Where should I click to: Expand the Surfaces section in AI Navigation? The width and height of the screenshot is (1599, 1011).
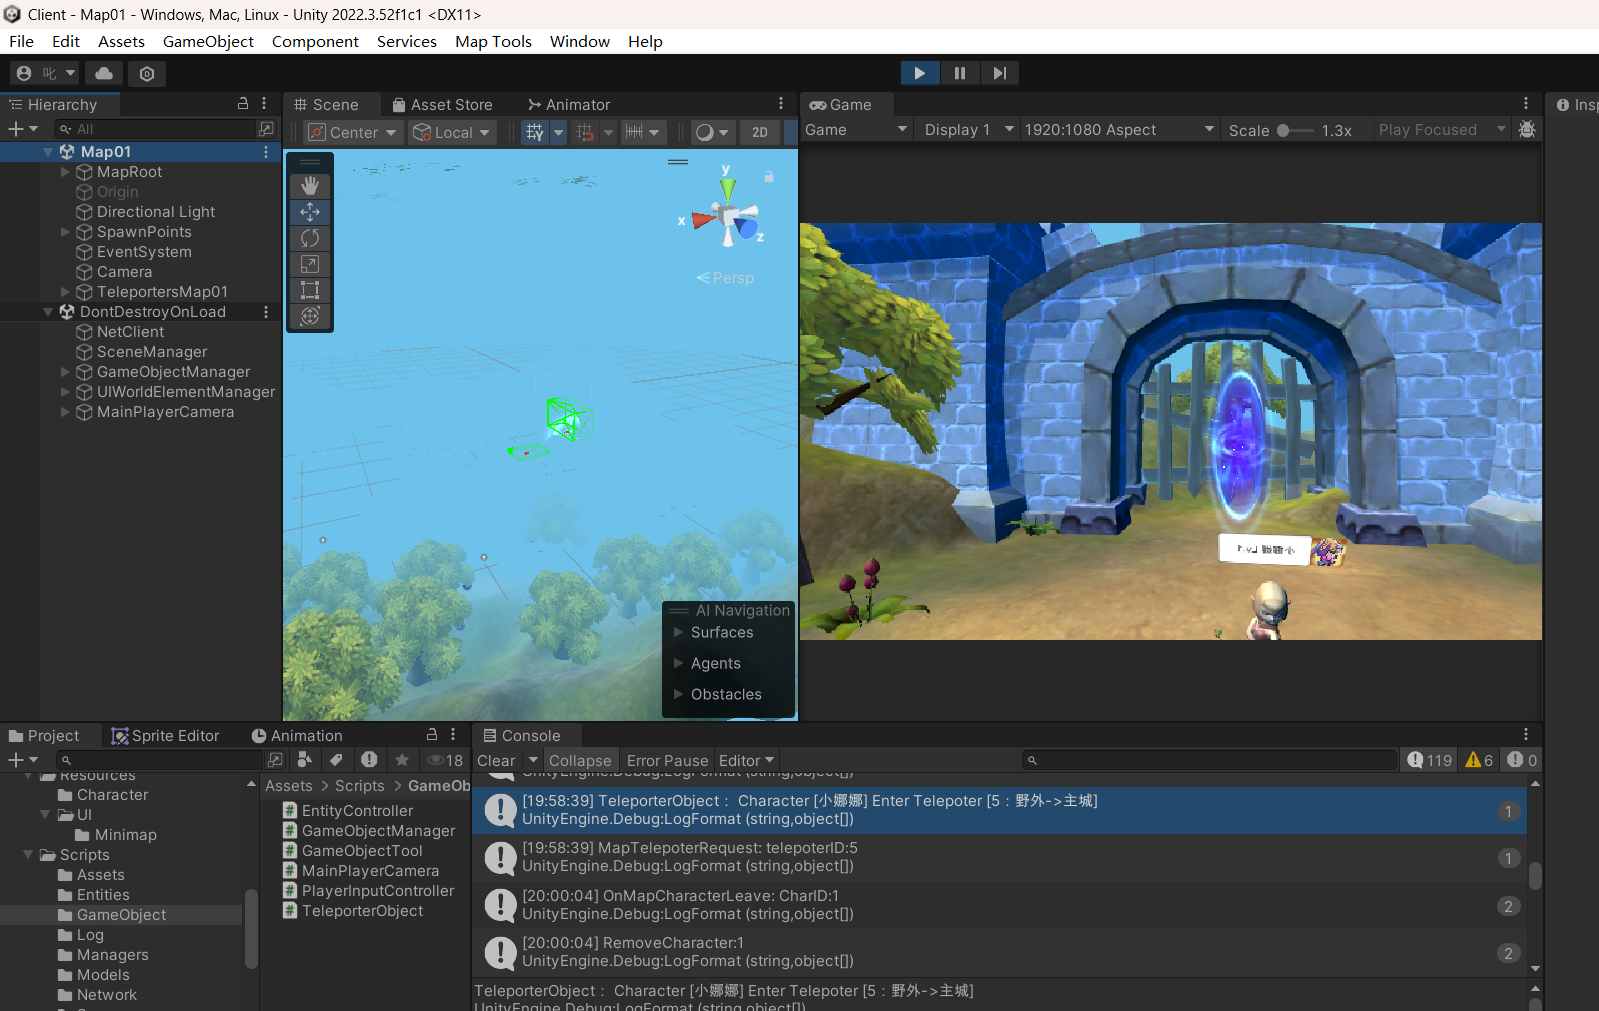[679, 632]
